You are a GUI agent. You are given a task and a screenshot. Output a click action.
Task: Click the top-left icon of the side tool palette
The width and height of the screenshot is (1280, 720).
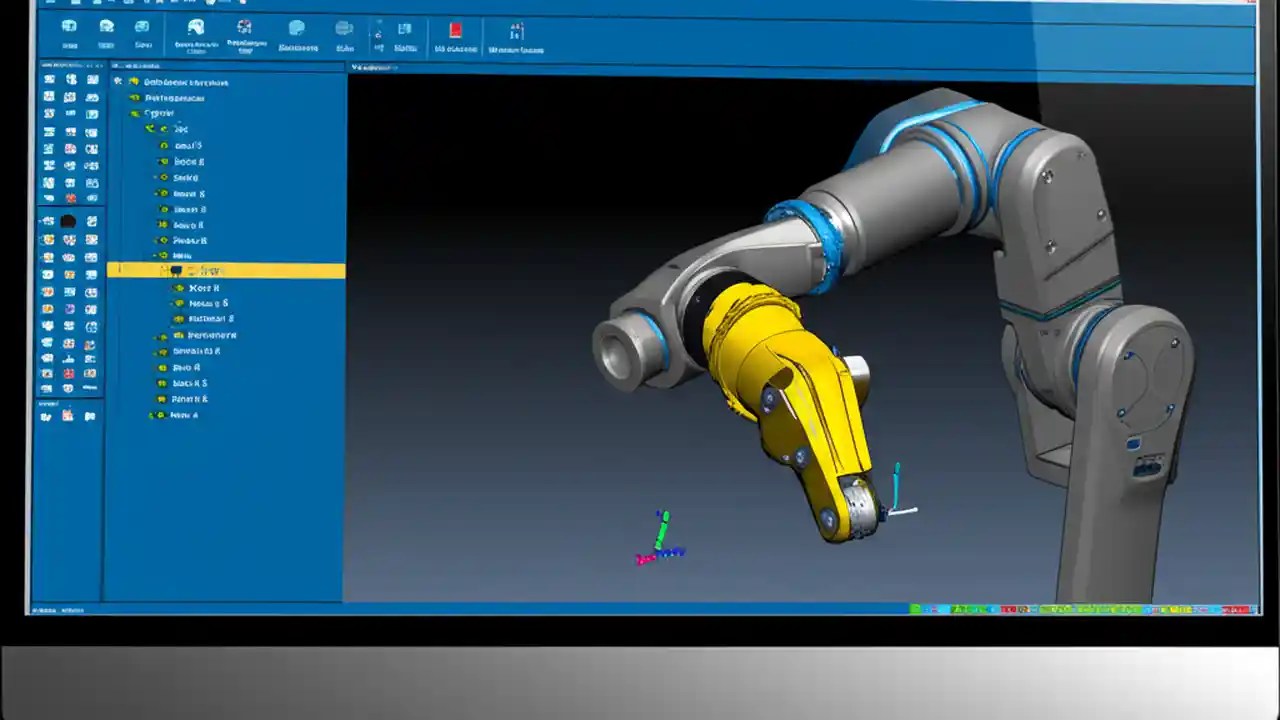pos(48,79)
